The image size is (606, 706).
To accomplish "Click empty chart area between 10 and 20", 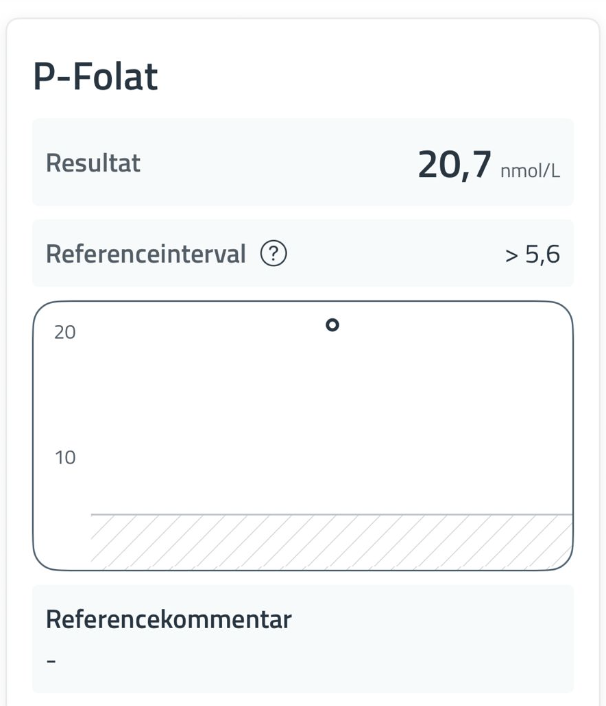I will (330, 410).
